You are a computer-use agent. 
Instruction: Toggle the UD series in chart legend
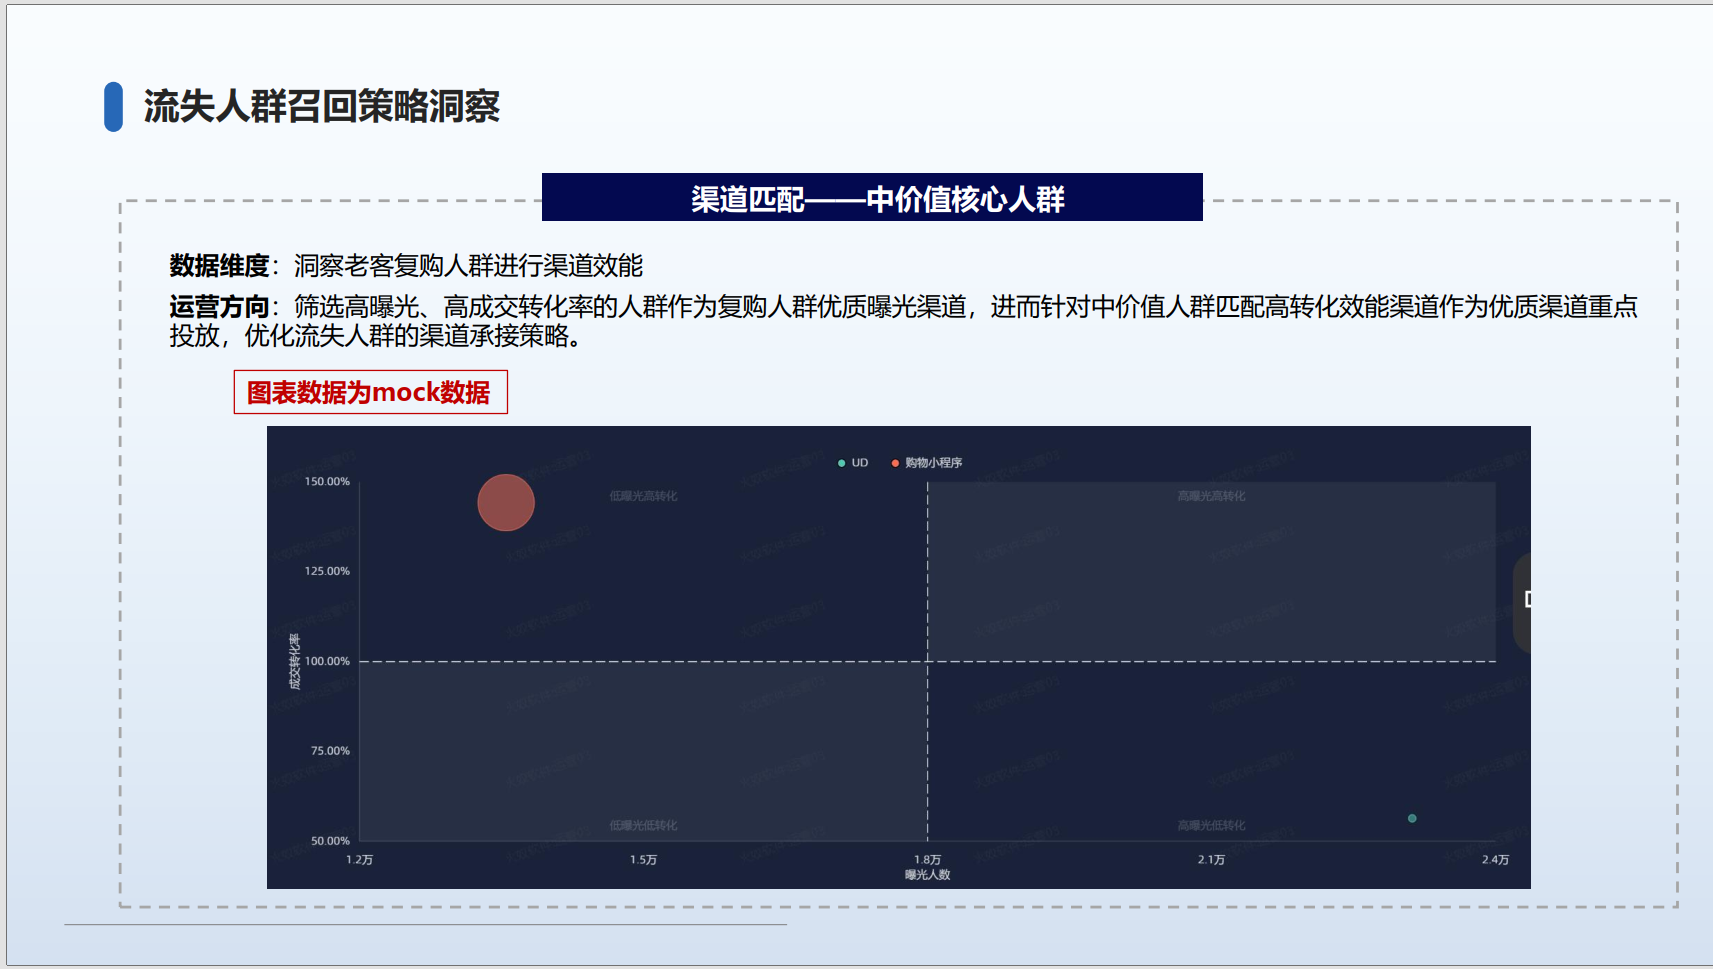tap(854, 463)
